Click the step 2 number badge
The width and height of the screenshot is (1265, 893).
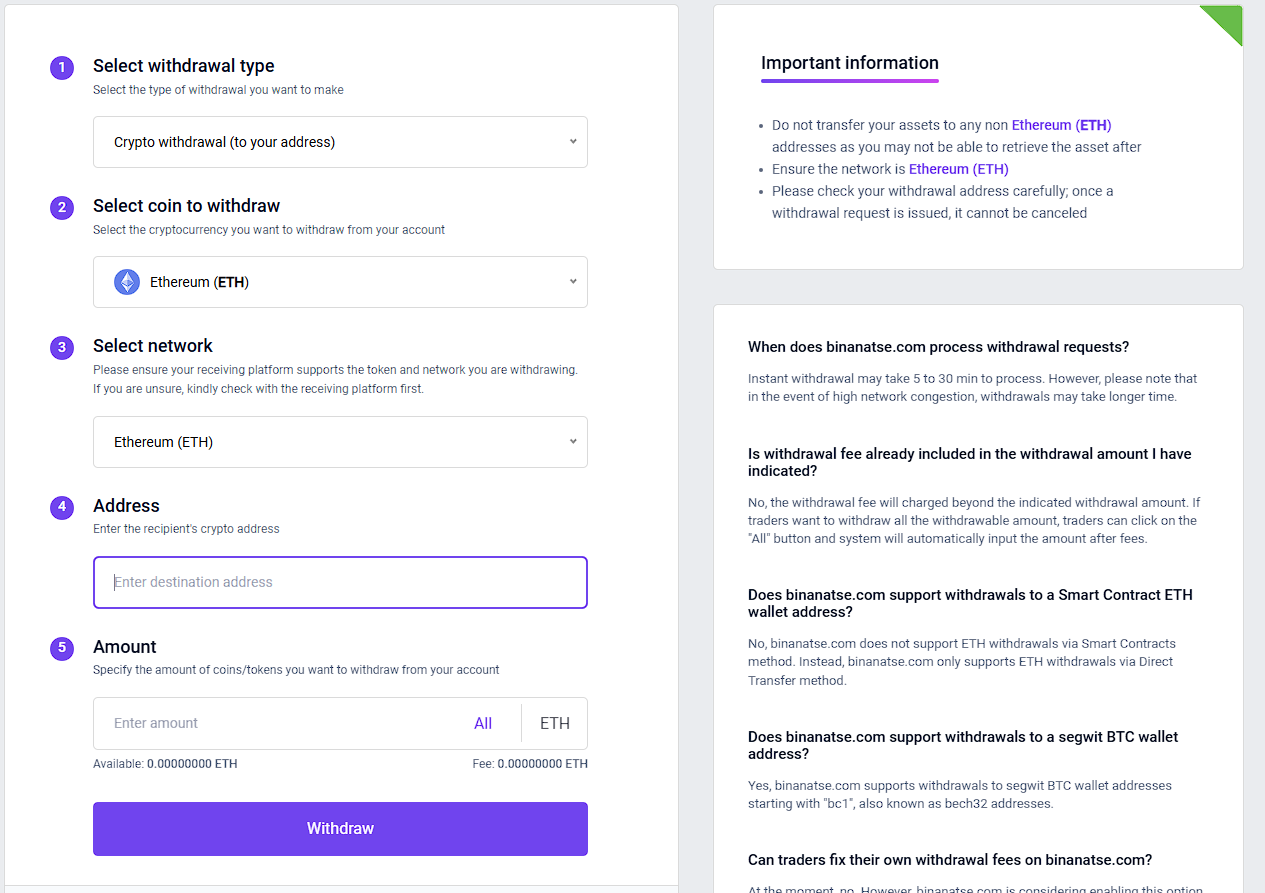62,208
